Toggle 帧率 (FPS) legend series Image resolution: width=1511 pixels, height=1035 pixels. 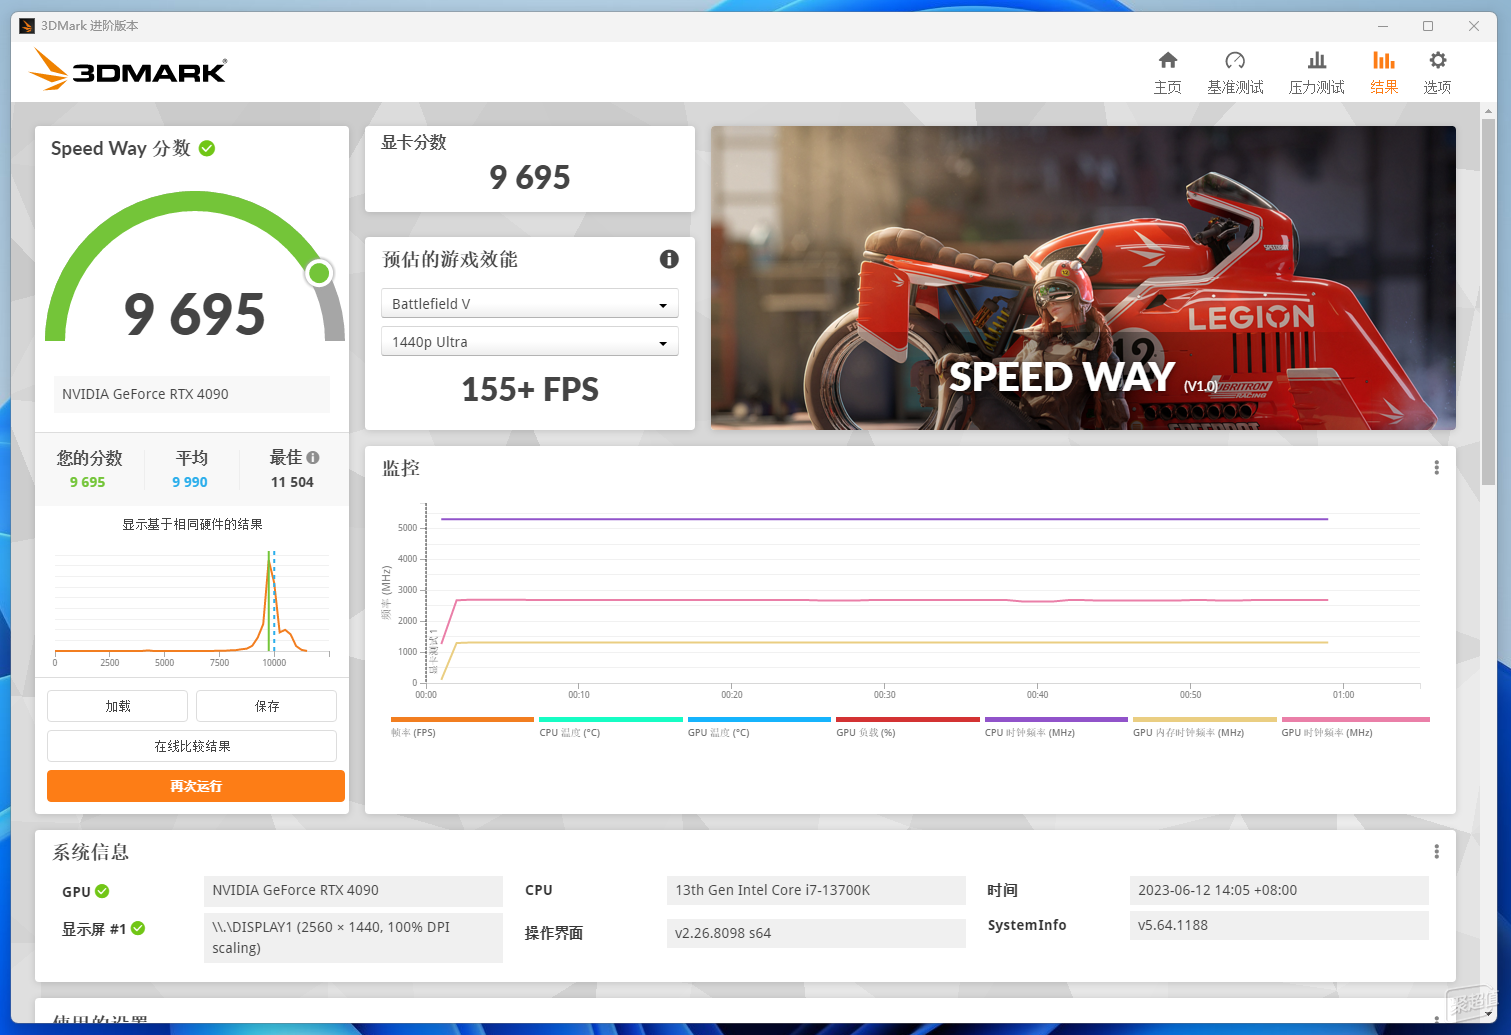pyautogui.click(x=462, y=728)
